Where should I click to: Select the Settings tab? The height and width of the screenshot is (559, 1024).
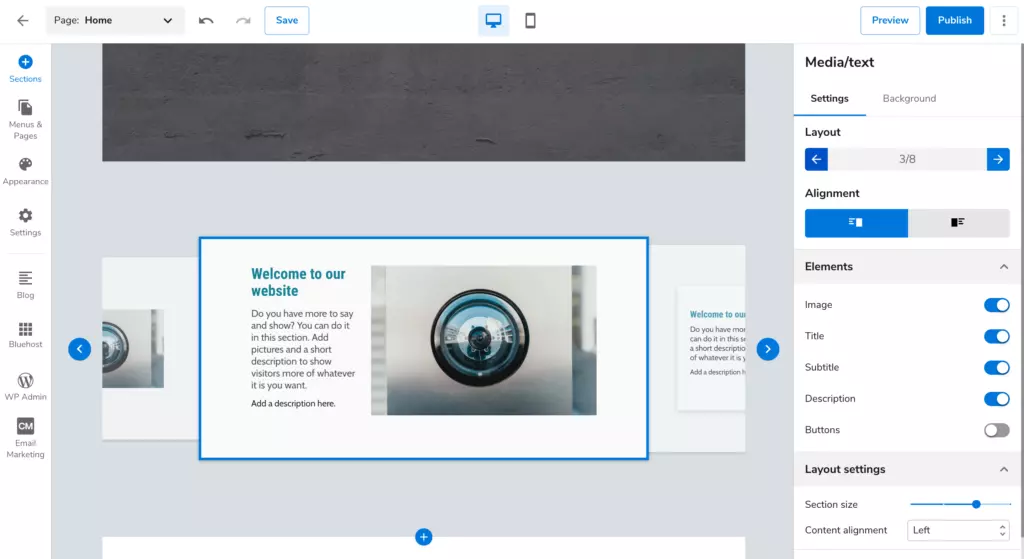[x=829, y=99]
